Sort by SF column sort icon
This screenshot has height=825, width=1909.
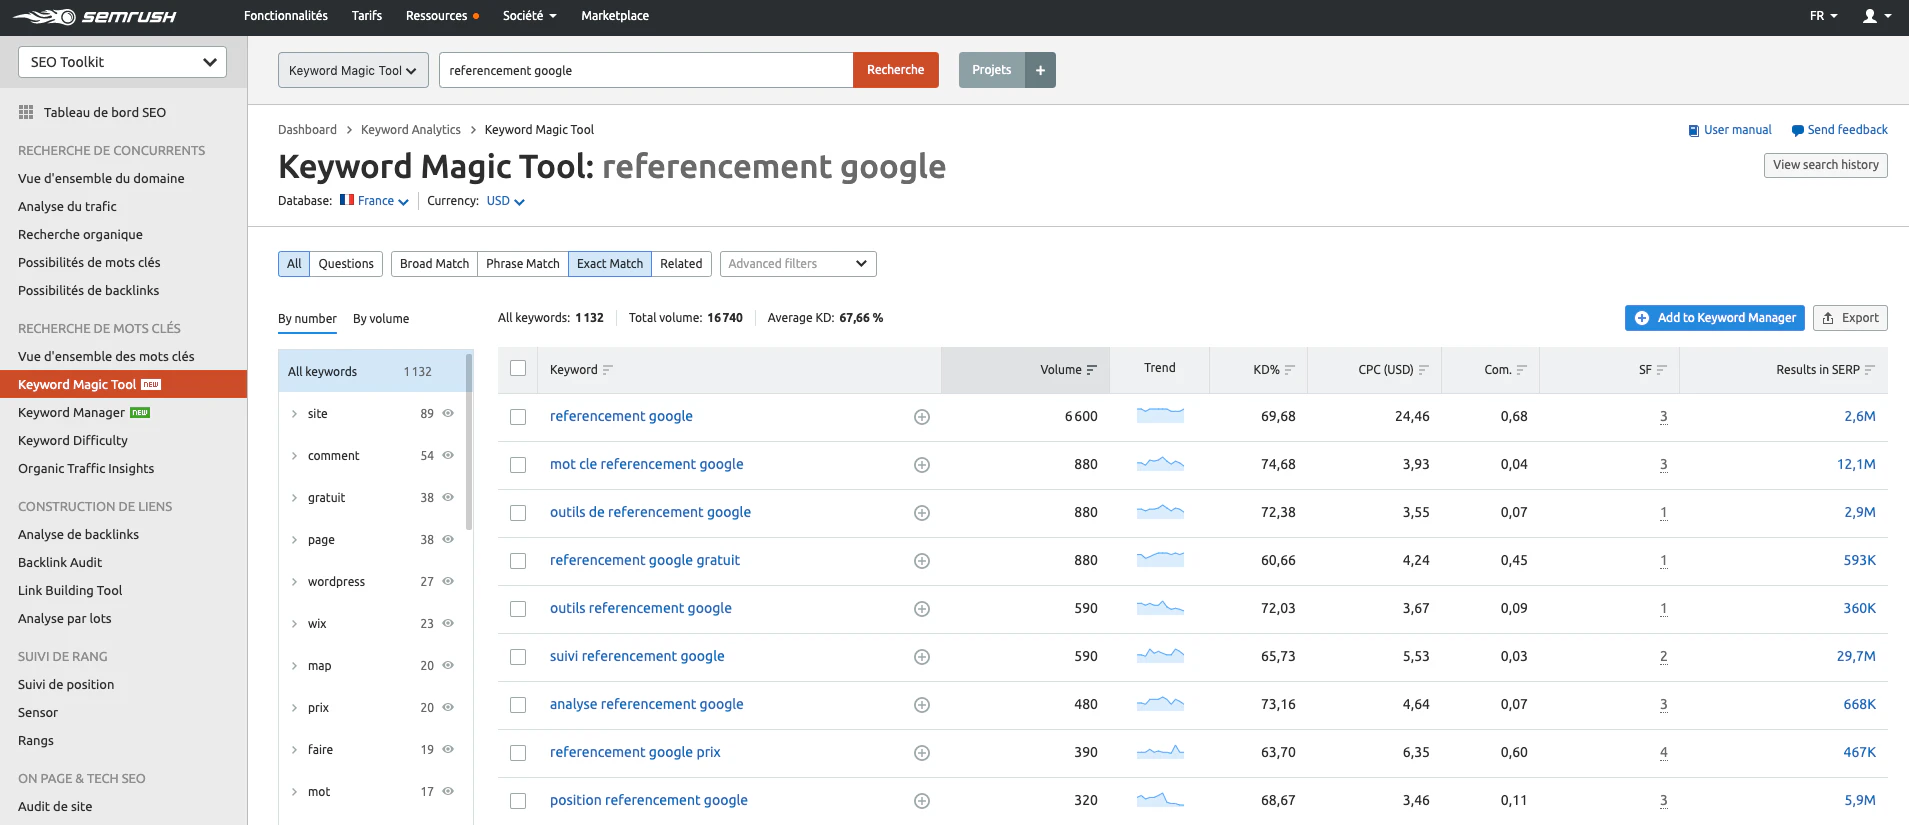(x=1662, y=370)
